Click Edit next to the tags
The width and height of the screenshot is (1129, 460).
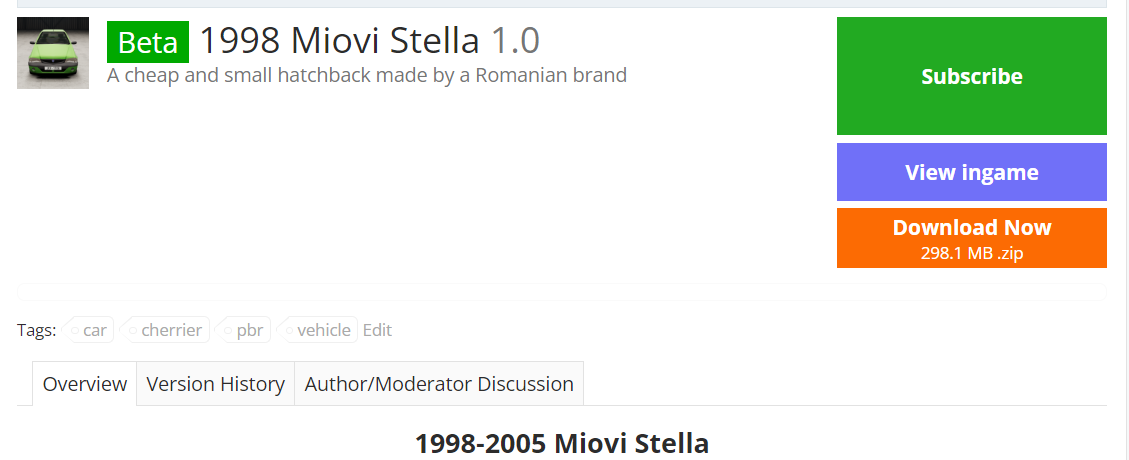coord(377,330)
